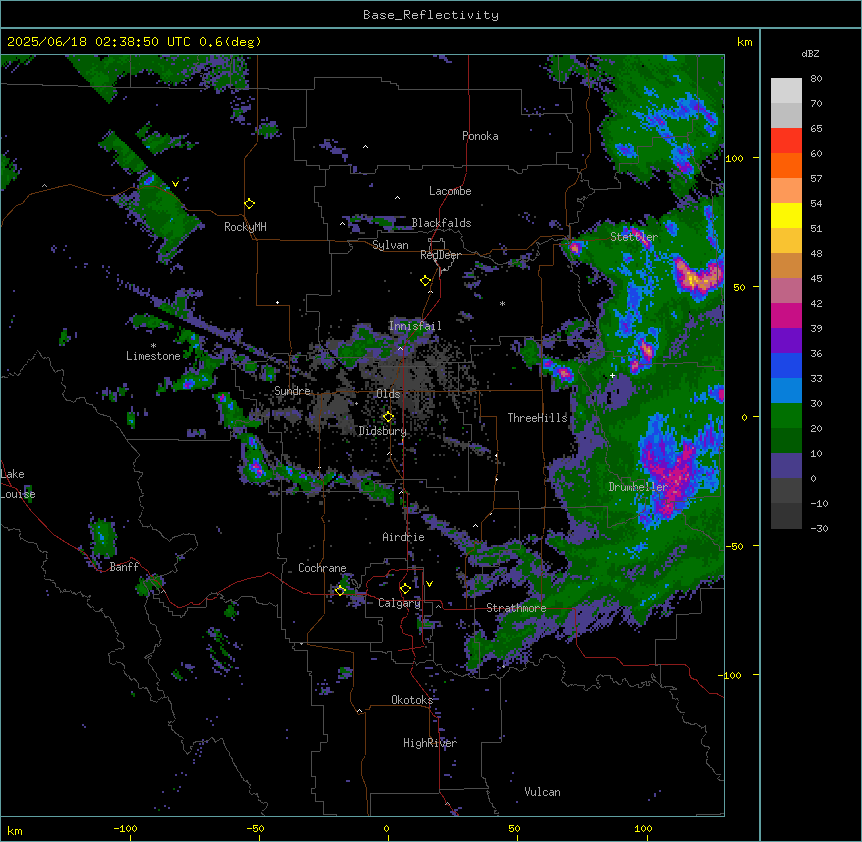Select the Sylvan label
Image resolution: width=862 pixels, height=842 pixels.
[x=390, y=245]
